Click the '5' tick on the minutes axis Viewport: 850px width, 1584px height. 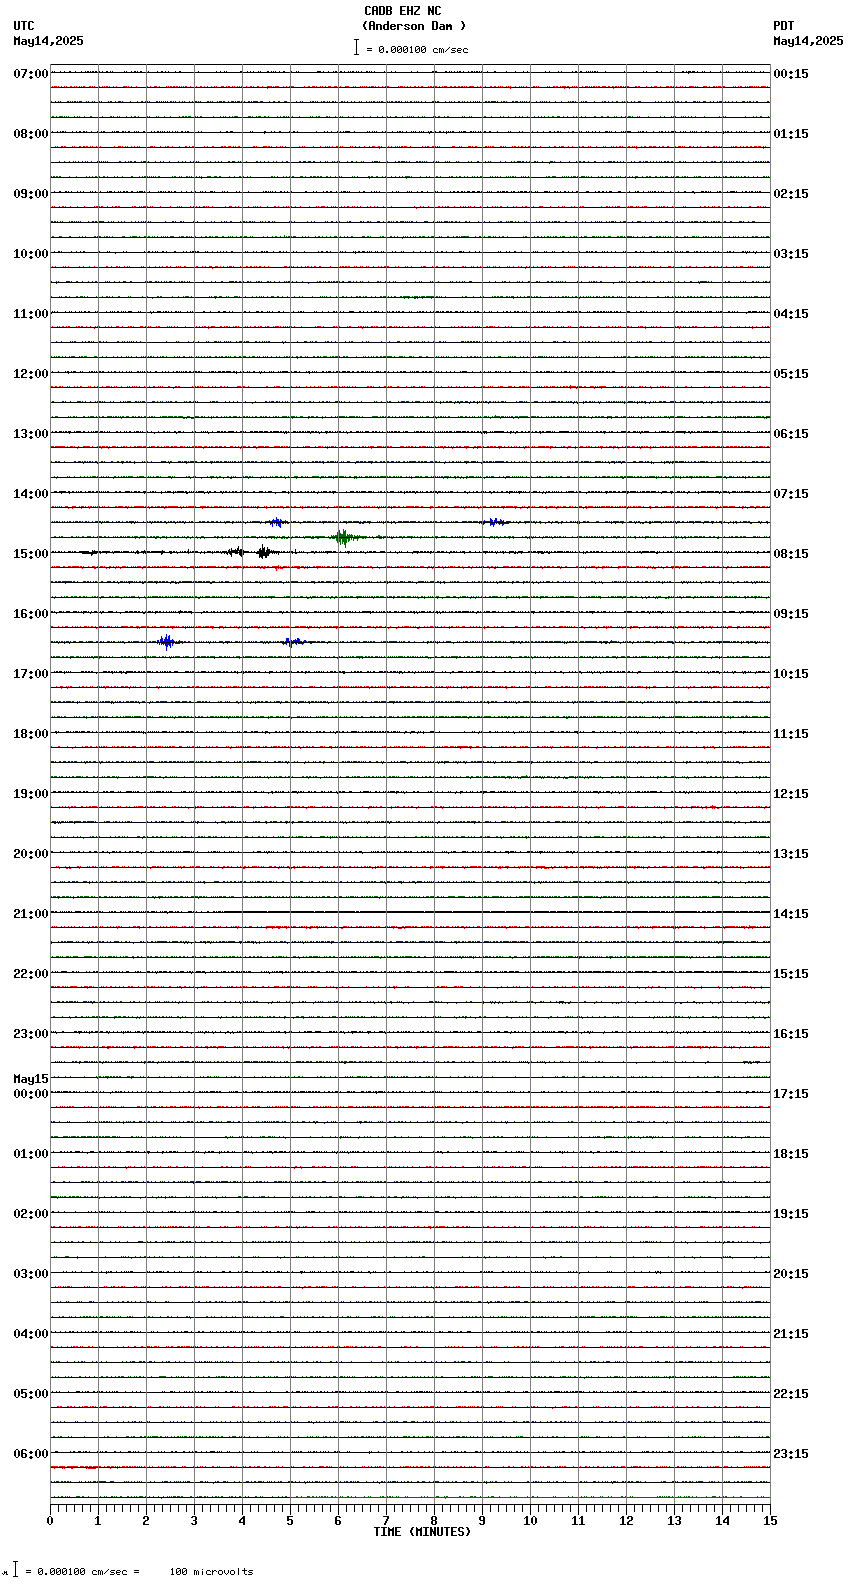pyautogui.click(x=290, y=1521)
